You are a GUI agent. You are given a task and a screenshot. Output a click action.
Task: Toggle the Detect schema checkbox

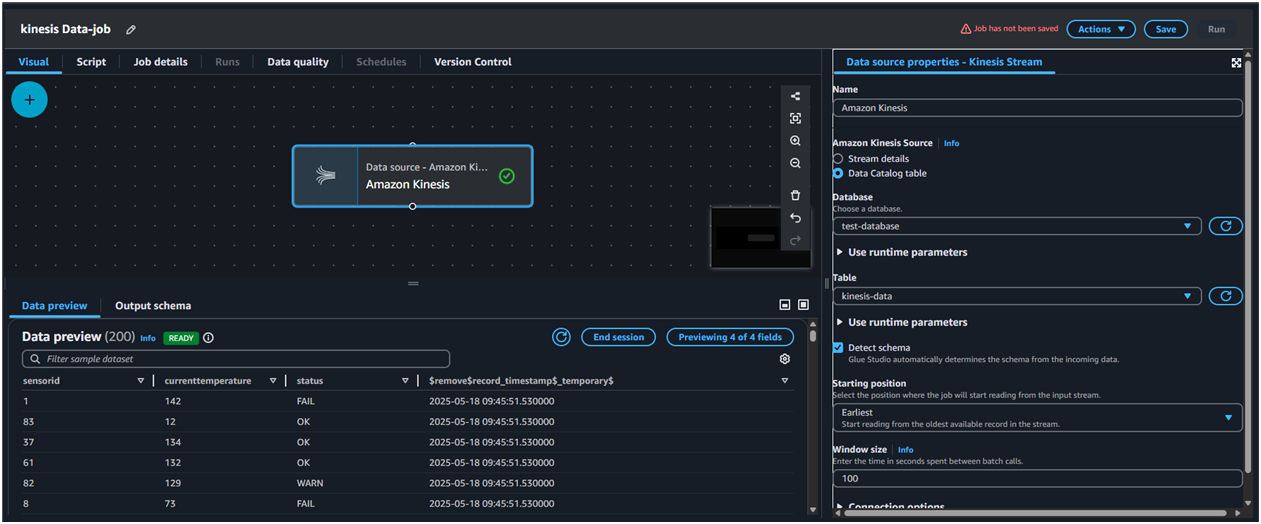coord(838,348)
